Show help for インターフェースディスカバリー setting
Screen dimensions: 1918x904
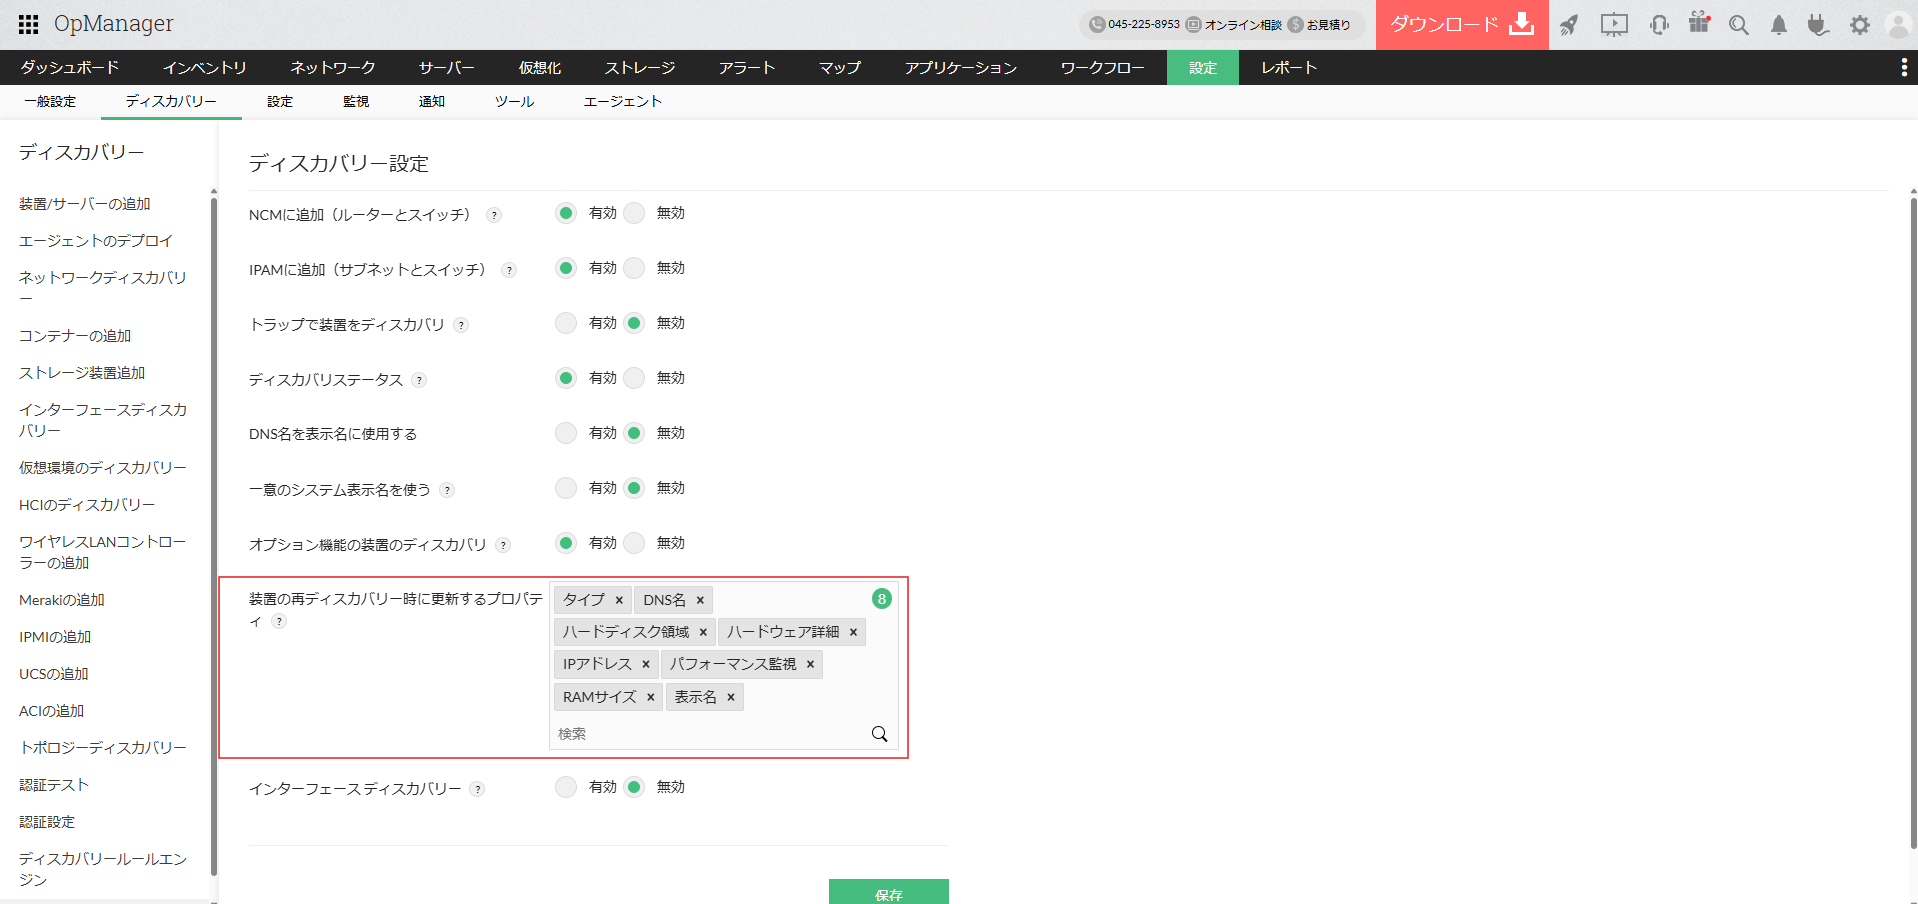(478, 789)
